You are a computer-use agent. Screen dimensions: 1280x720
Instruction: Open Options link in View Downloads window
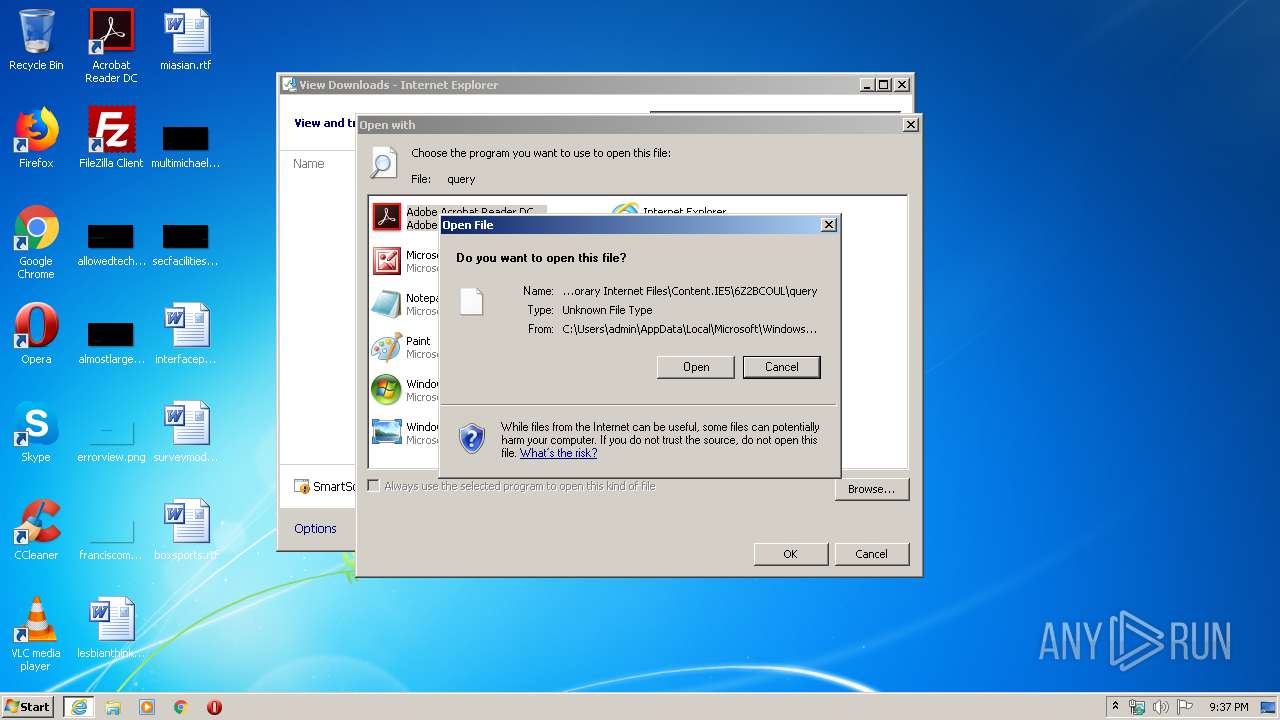click(315, 528)
